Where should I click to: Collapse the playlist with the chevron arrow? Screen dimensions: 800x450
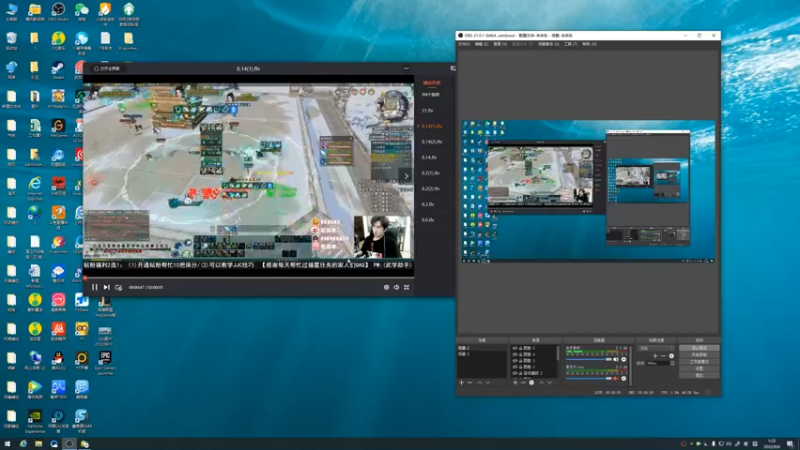pyautogui.click(x=407, y=176)
